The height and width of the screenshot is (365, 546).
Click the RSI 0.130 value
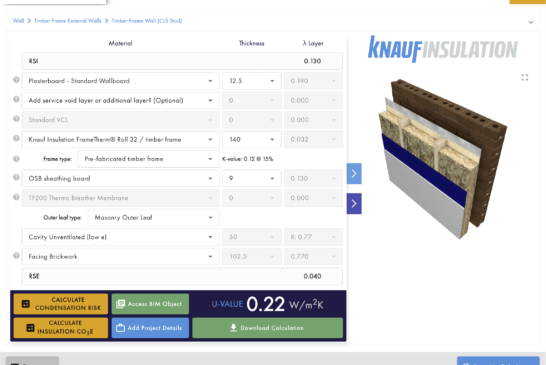[312, 61]
